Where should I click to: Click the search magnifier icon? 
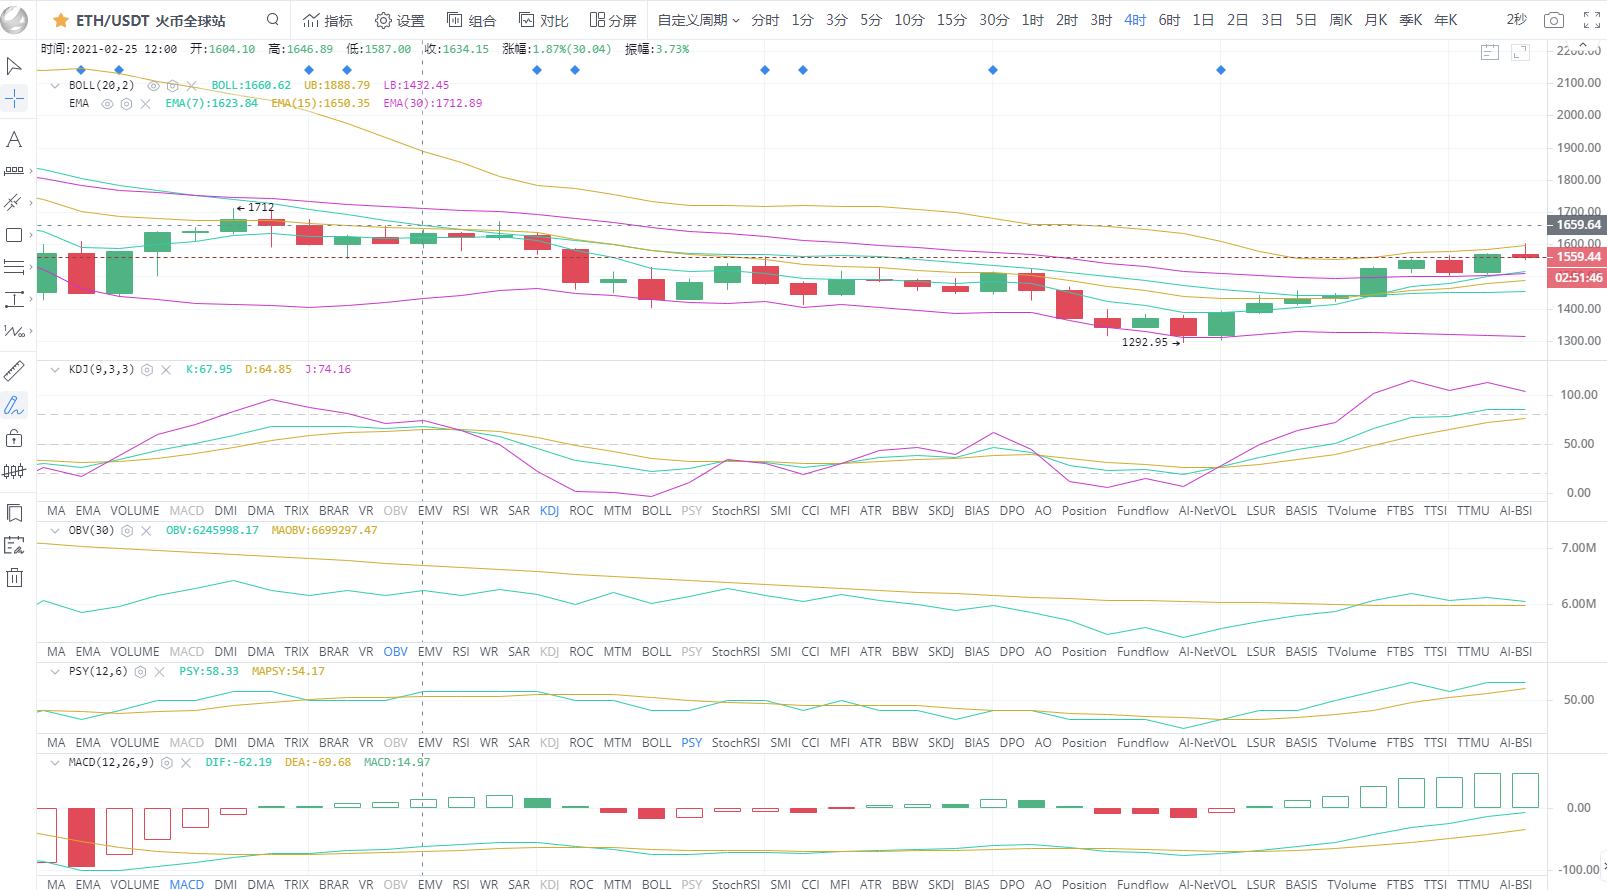coord(273,20)
